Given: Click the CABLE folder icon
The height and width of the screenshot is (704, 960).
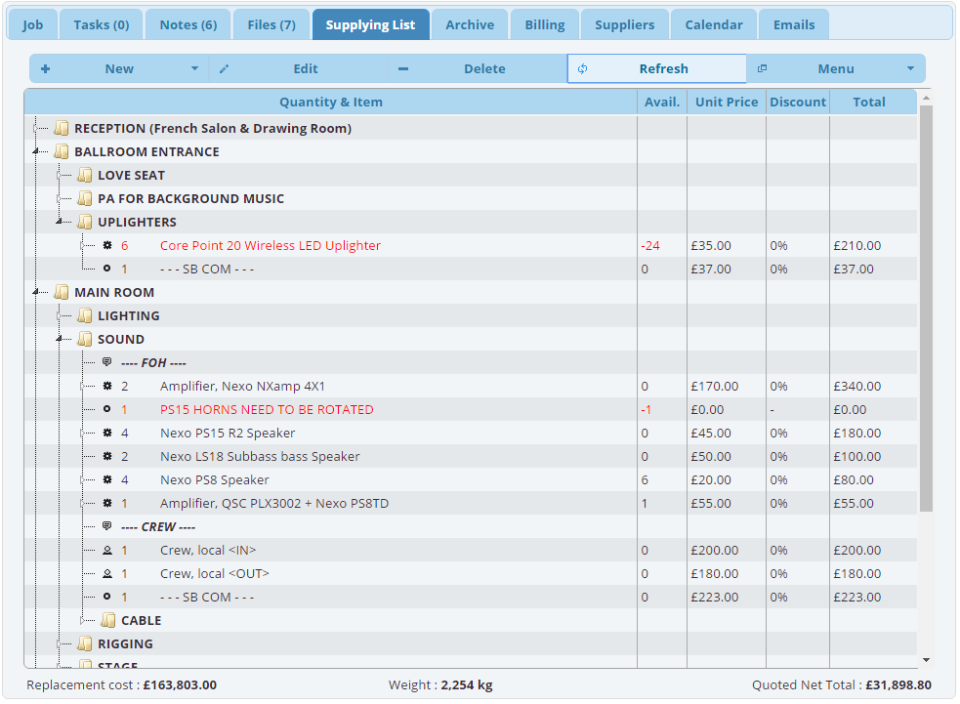Looking at the screenshot, I should 108,620.
